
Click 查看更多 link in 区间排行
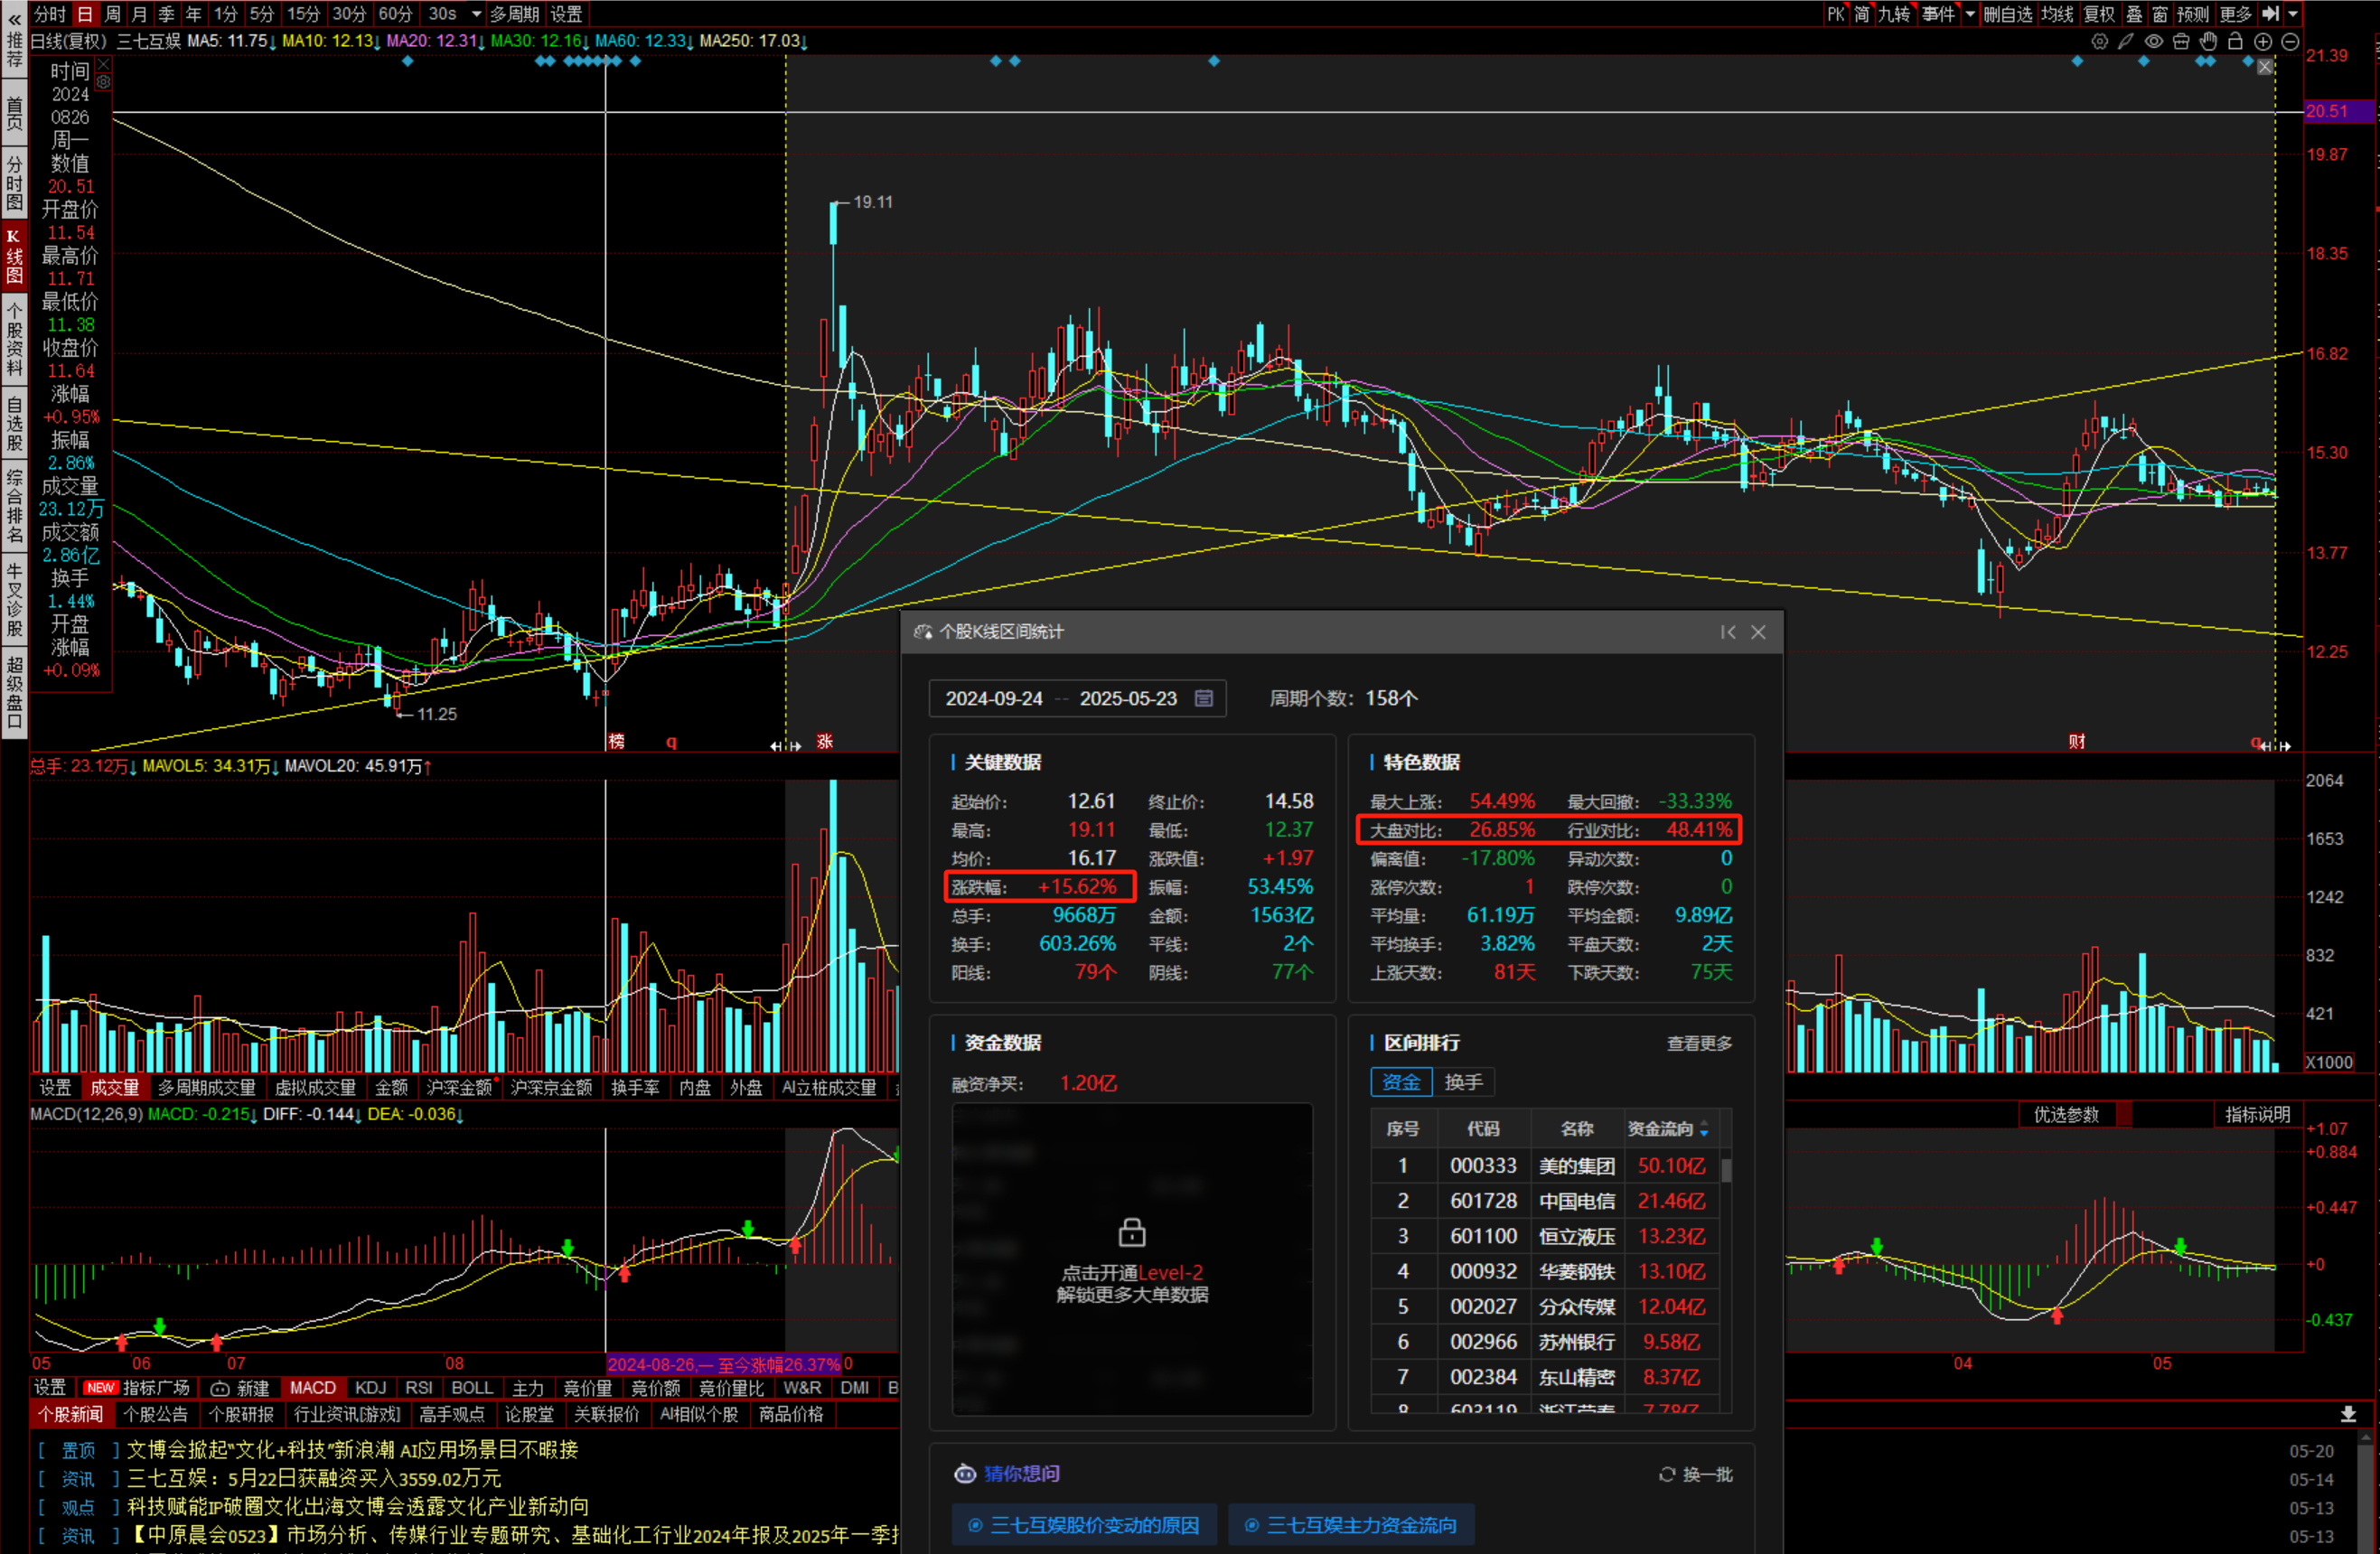(1699, 1043)
